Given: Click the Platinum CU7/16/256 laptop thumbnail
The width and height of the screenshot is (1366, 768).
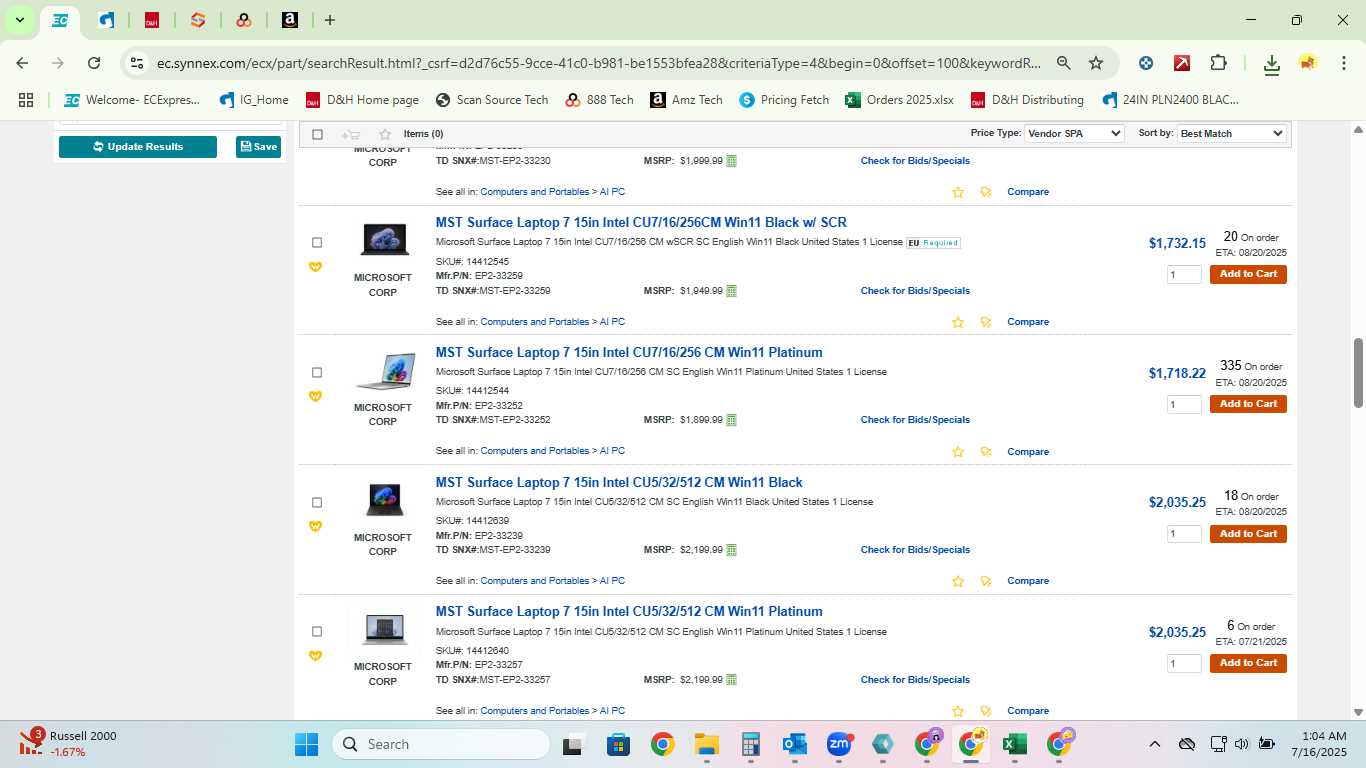Looking at the screenshot, I should [385, 371].
